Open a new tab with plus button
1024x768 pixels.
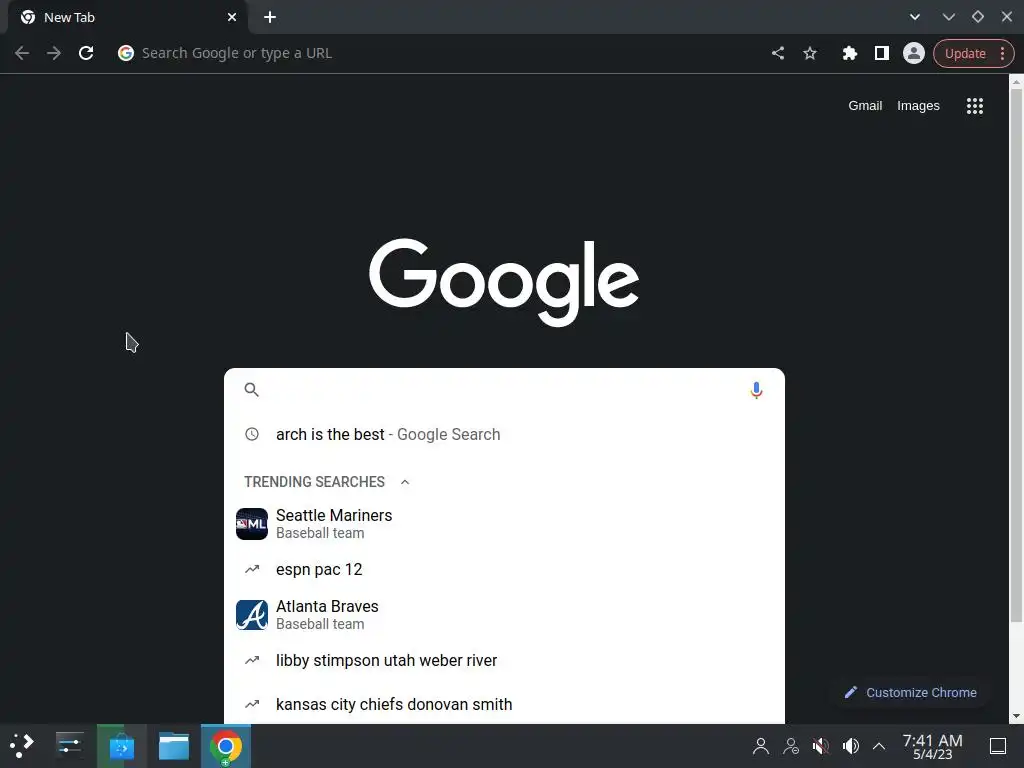point(270,18)
